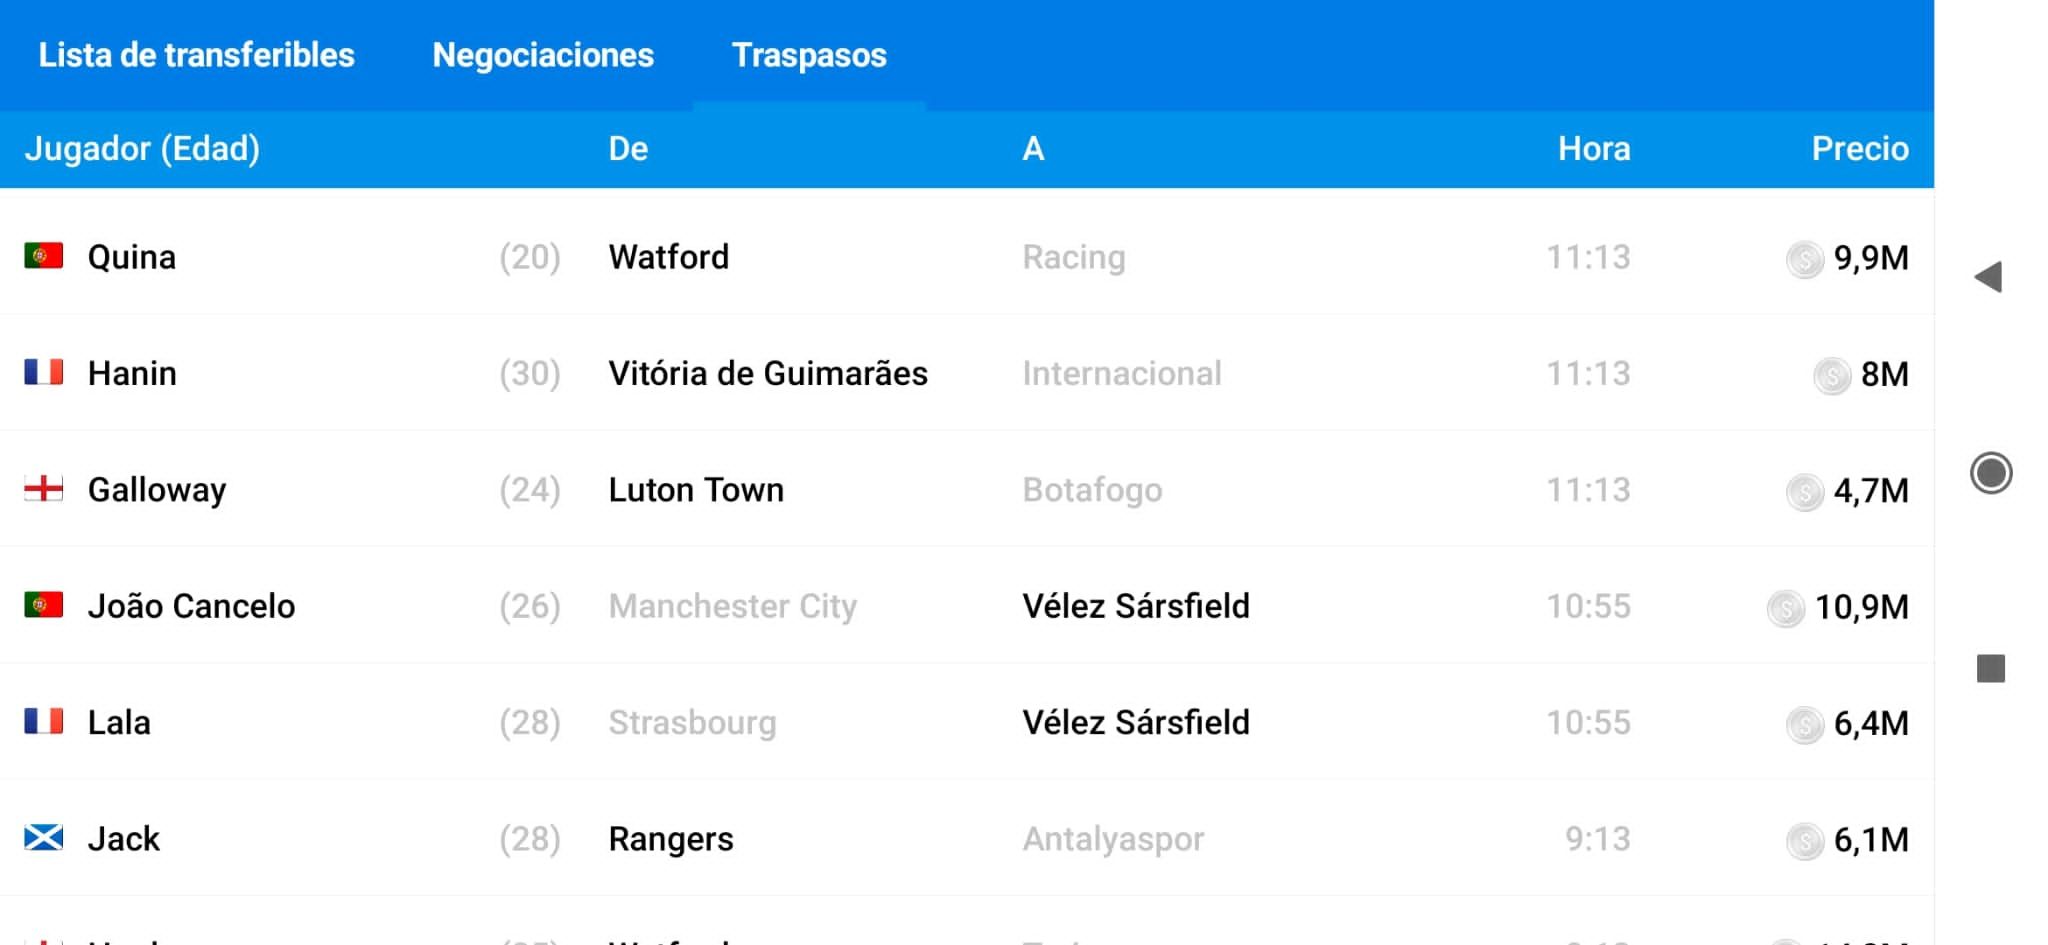Open Vélez Sársfield in Lala's row
The image size is (2048, 945).
[1136, 722]
